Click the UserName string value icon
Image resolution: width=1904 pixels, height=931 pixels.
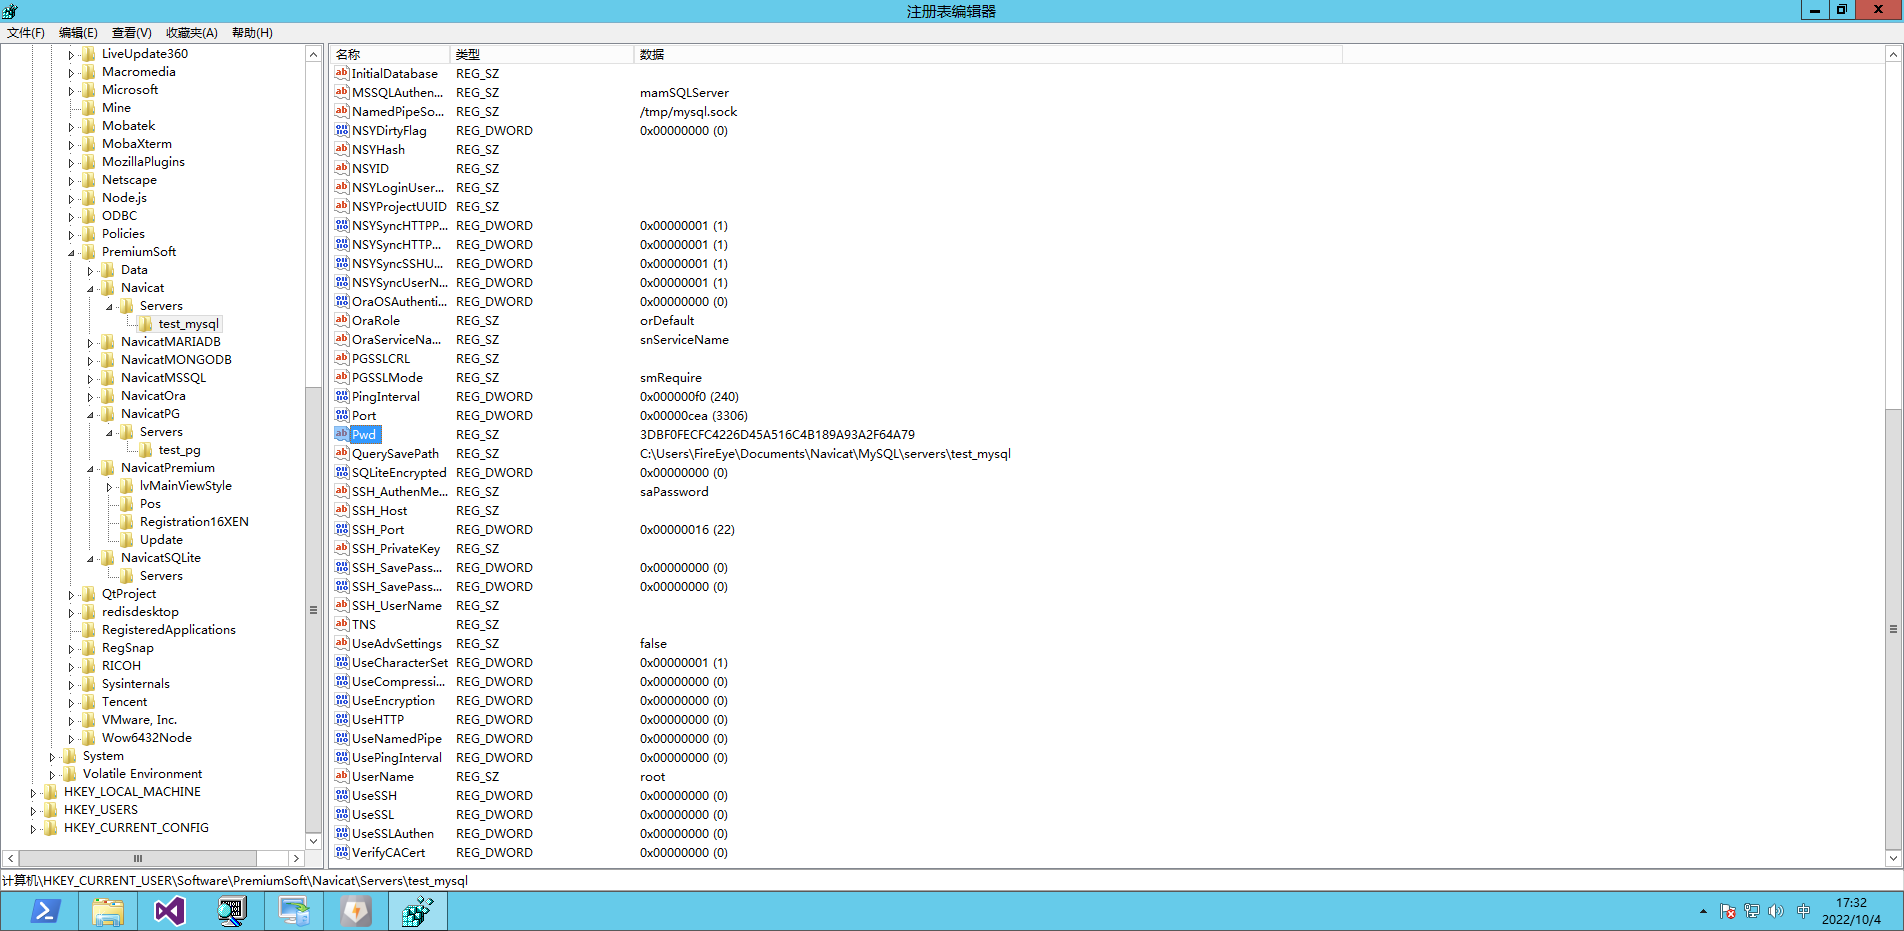(x=342, y=776)
